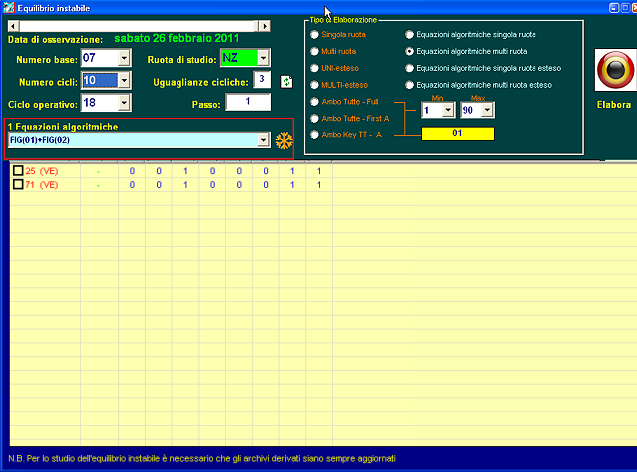637x472 pixels.
Task: Open the Numero base dropdown
Action: (124, 59)
